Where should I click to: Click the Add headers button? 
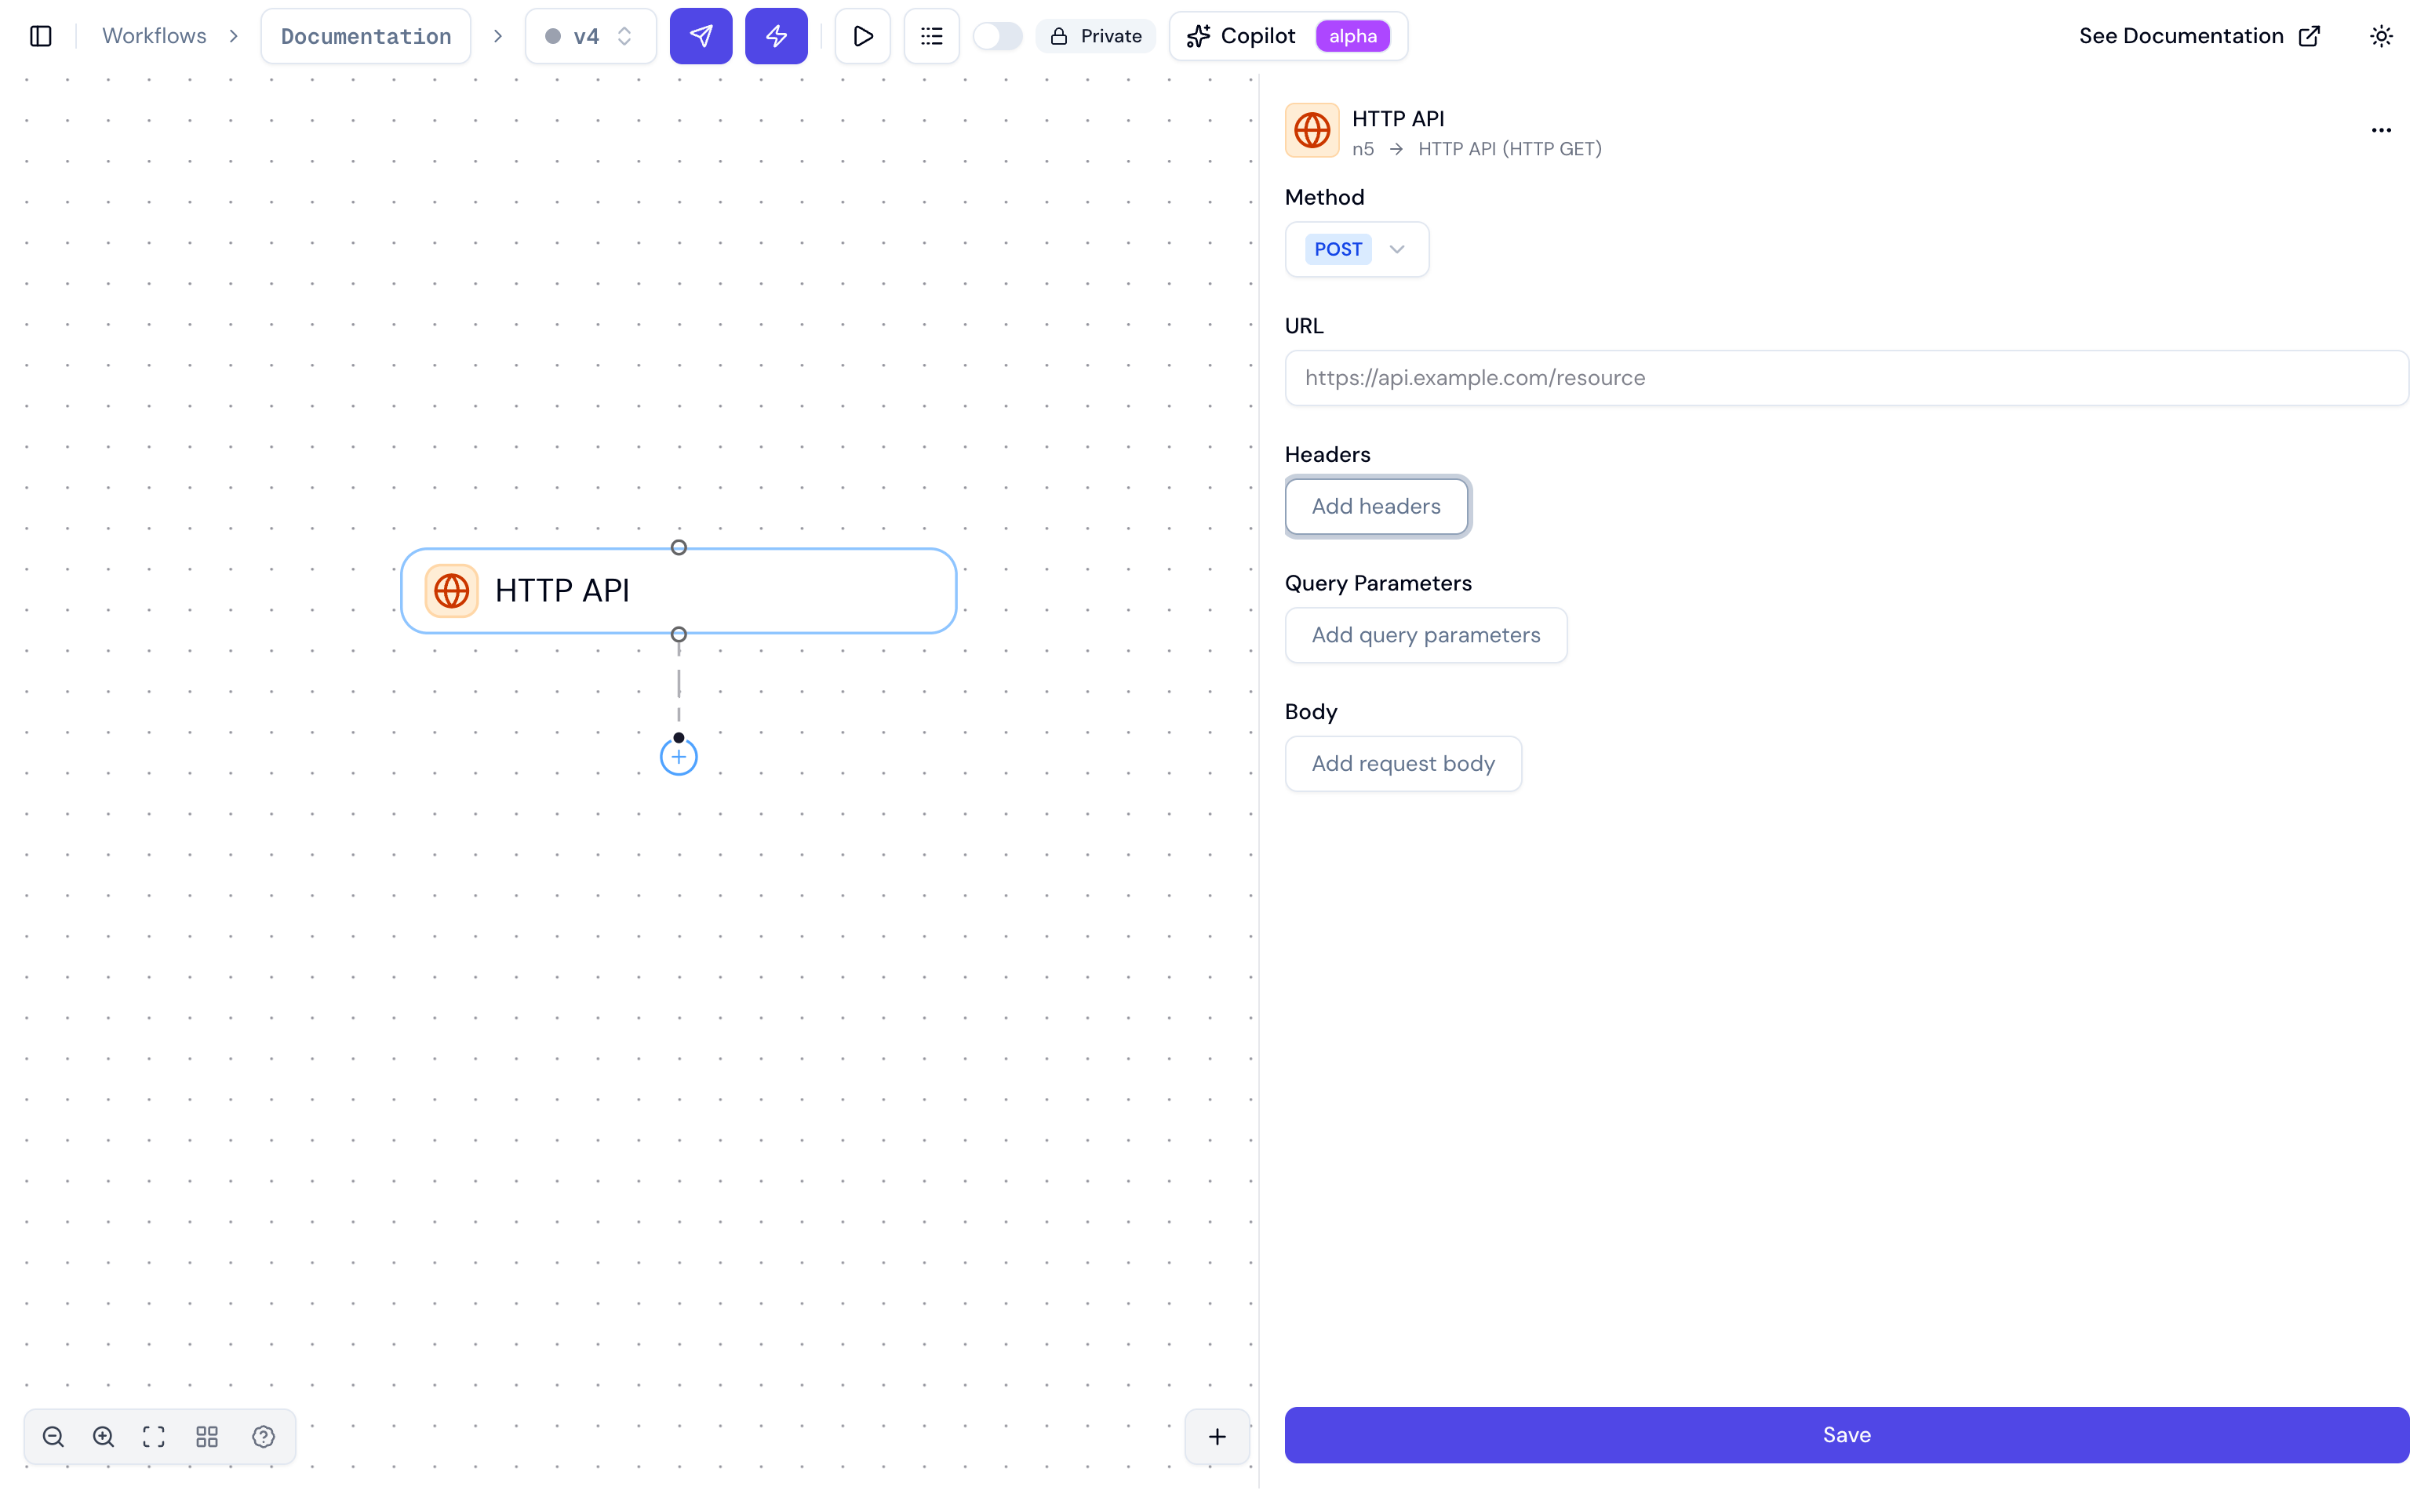pyautogui.click(x=1376, y=506)
